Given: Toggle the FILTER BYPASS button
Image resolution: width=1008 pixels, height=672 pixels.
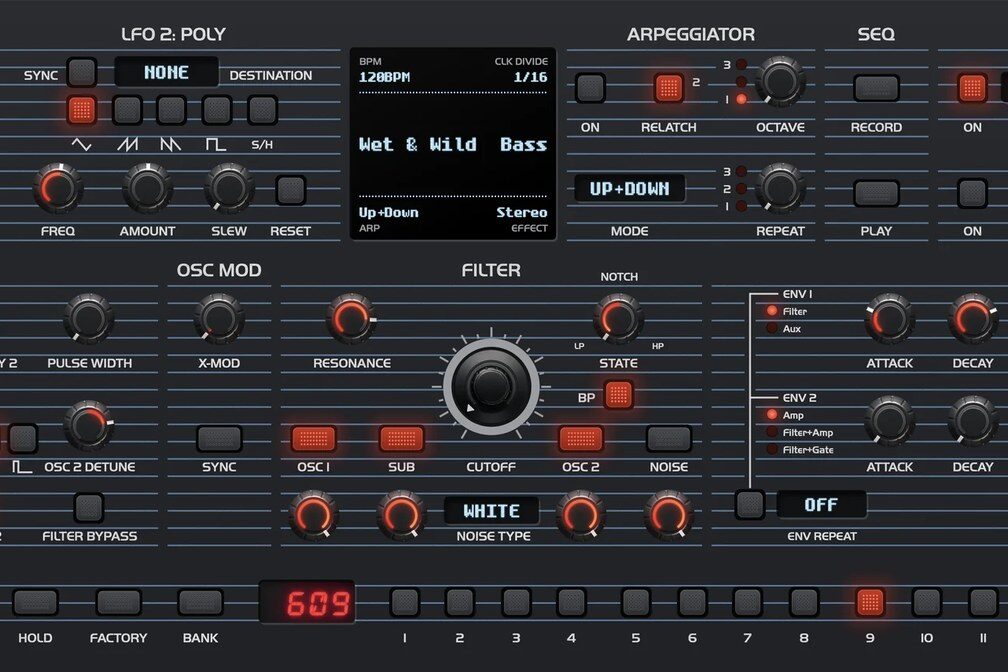Looking at the screenshot, I should click(89, 507).
